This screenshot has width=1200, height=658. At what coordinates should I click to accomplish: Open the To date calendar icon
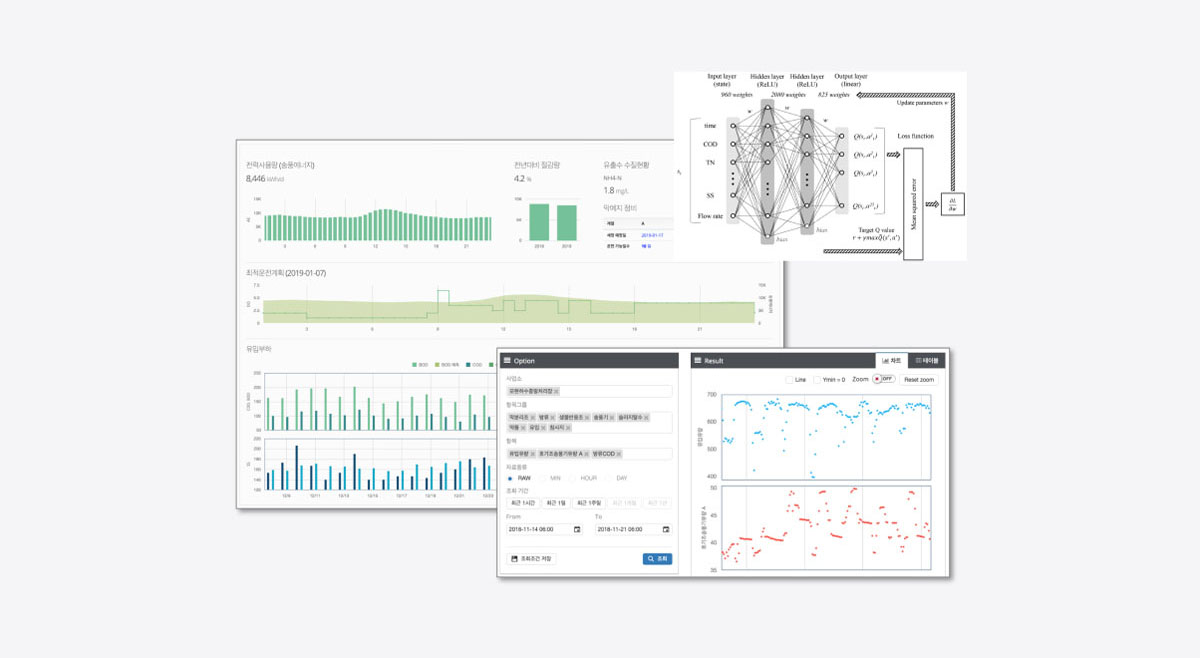pos(666,529)
